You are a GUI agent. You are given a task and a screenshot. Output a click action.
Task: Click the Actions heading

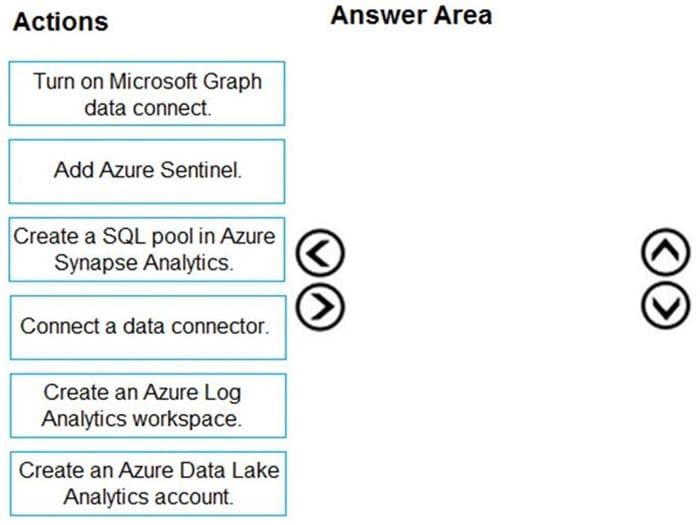click(x=61, y=21)
